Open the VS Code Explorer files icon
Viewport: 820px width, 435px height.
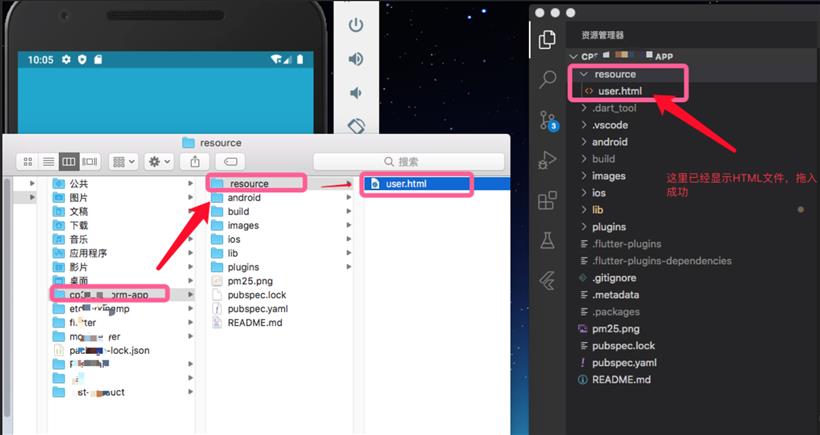[x=547, y=40]
